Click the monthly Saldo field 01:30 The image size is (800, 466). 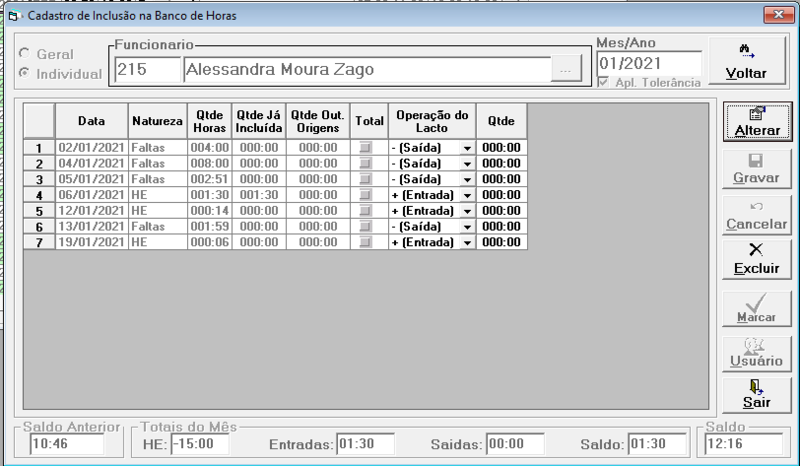pyautogui.click(x=657, y=444)
